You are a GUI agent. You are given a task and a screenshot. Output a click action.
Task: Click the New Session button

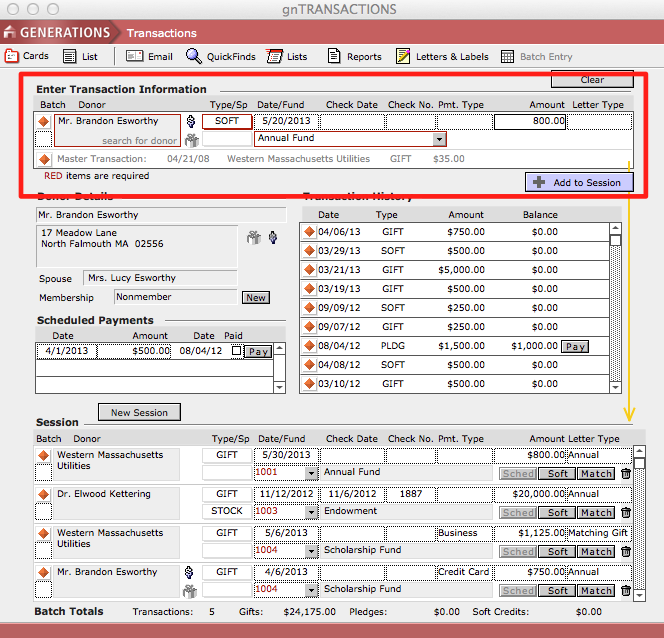coord(139,412)
